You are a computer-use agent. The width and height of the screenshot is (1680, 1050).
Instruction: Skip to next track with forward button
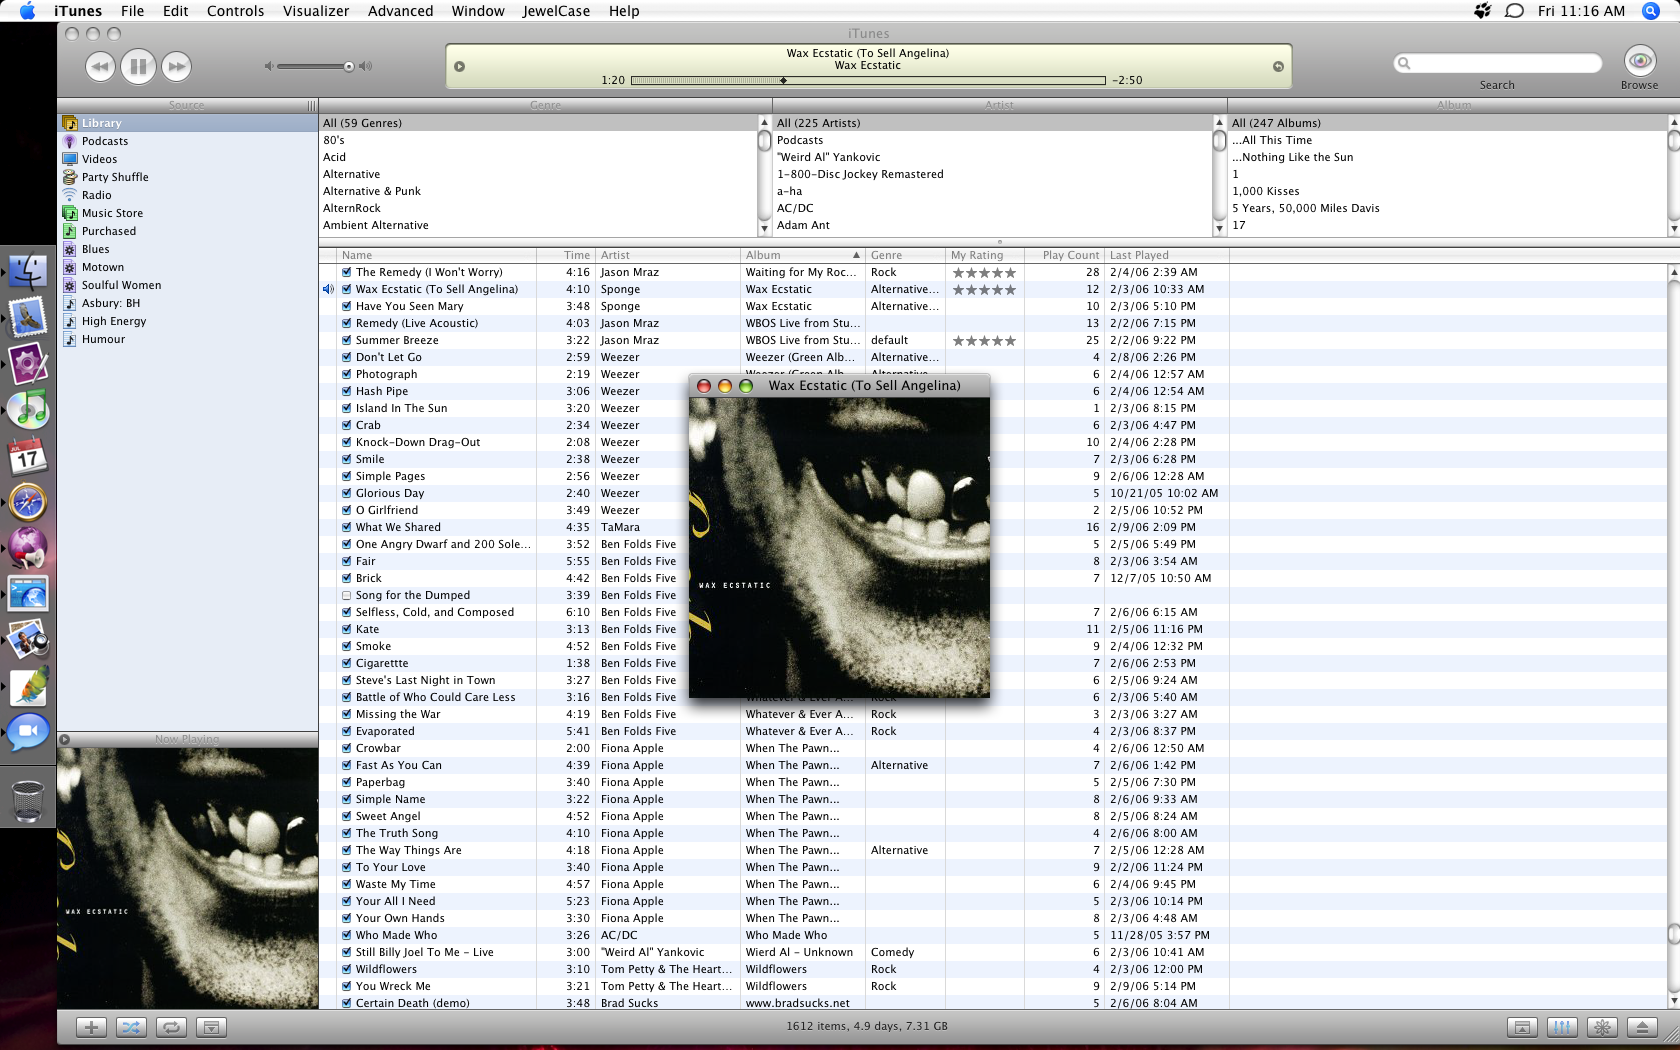pyautogui.click(x=176, y=67)
